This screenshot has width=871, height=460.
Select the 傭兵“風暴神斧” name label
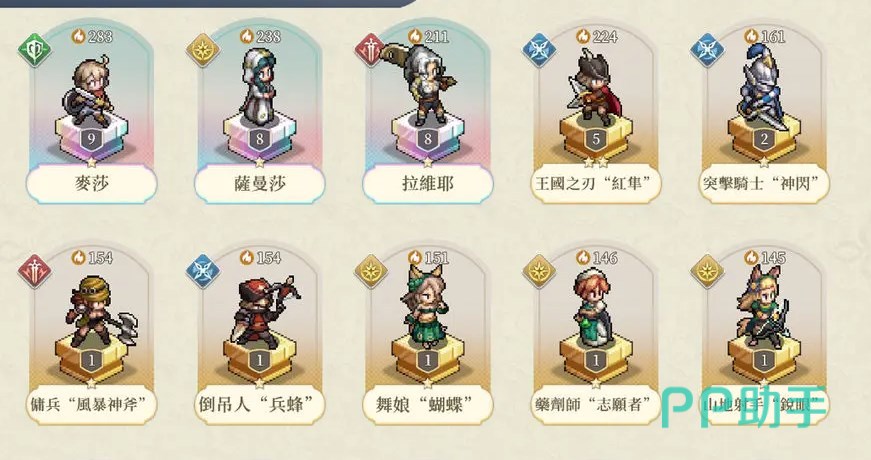(x=92, y=404)
